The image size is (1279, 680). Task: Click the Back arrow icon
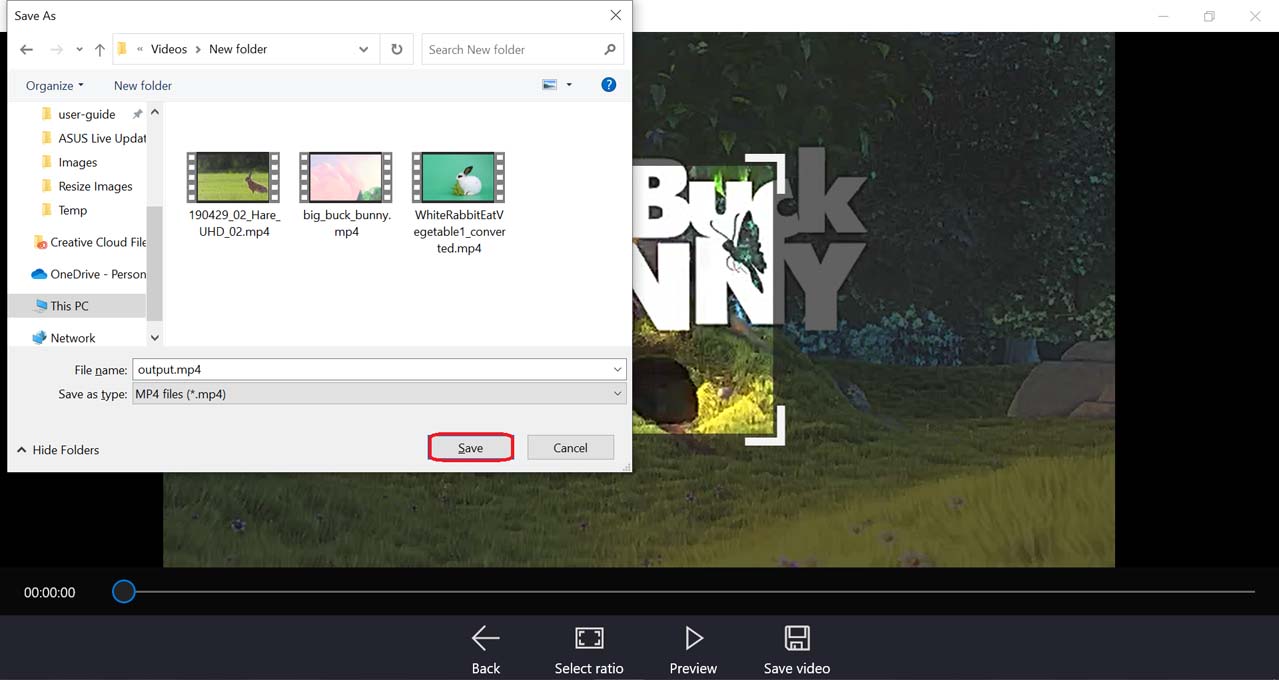point(485,638)
